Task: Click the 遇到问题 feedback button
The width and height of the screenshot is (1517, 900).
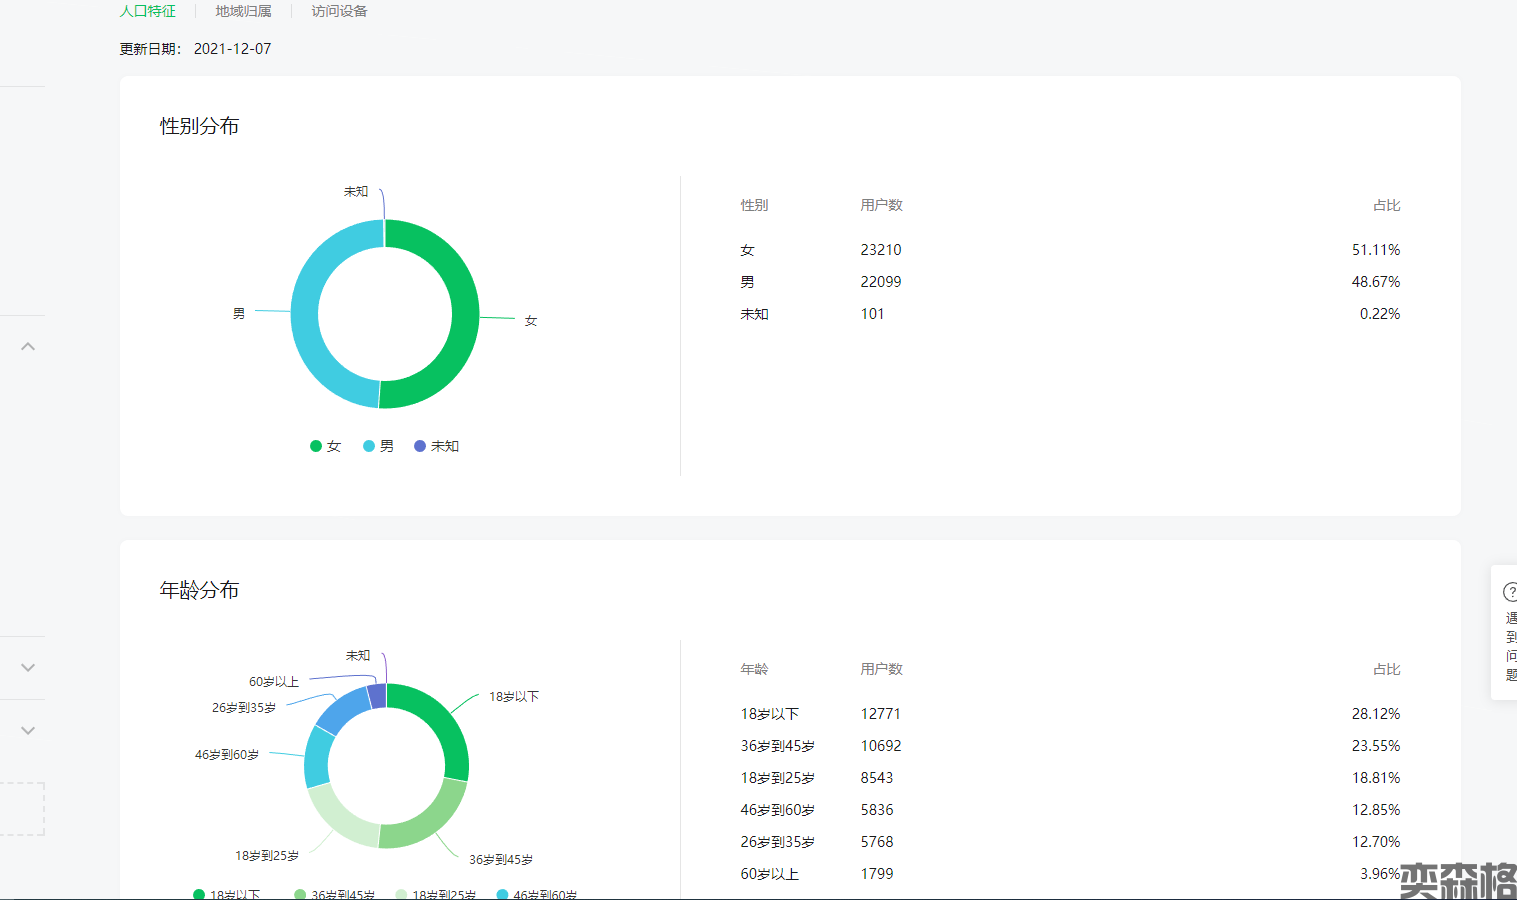Action: pyautogui.click(x=1510, y=646)
